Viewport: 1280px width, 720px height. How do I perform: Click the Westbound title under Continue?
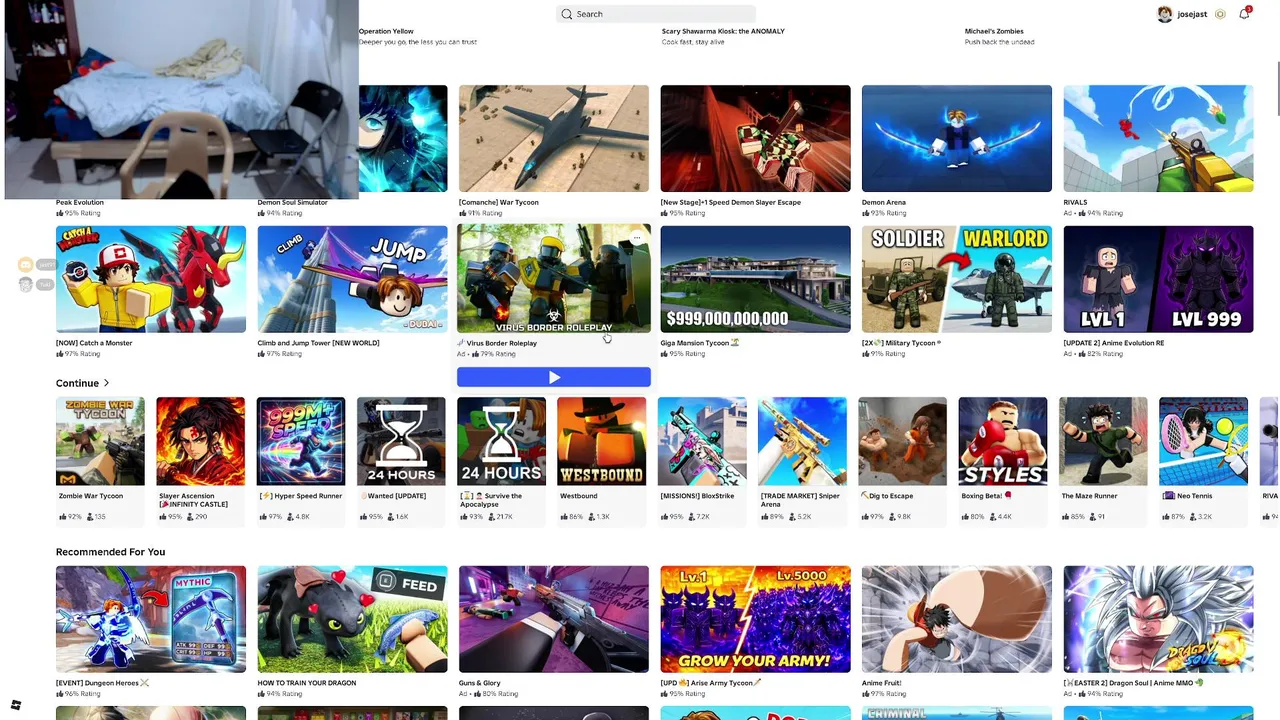(x=579, y=496)
